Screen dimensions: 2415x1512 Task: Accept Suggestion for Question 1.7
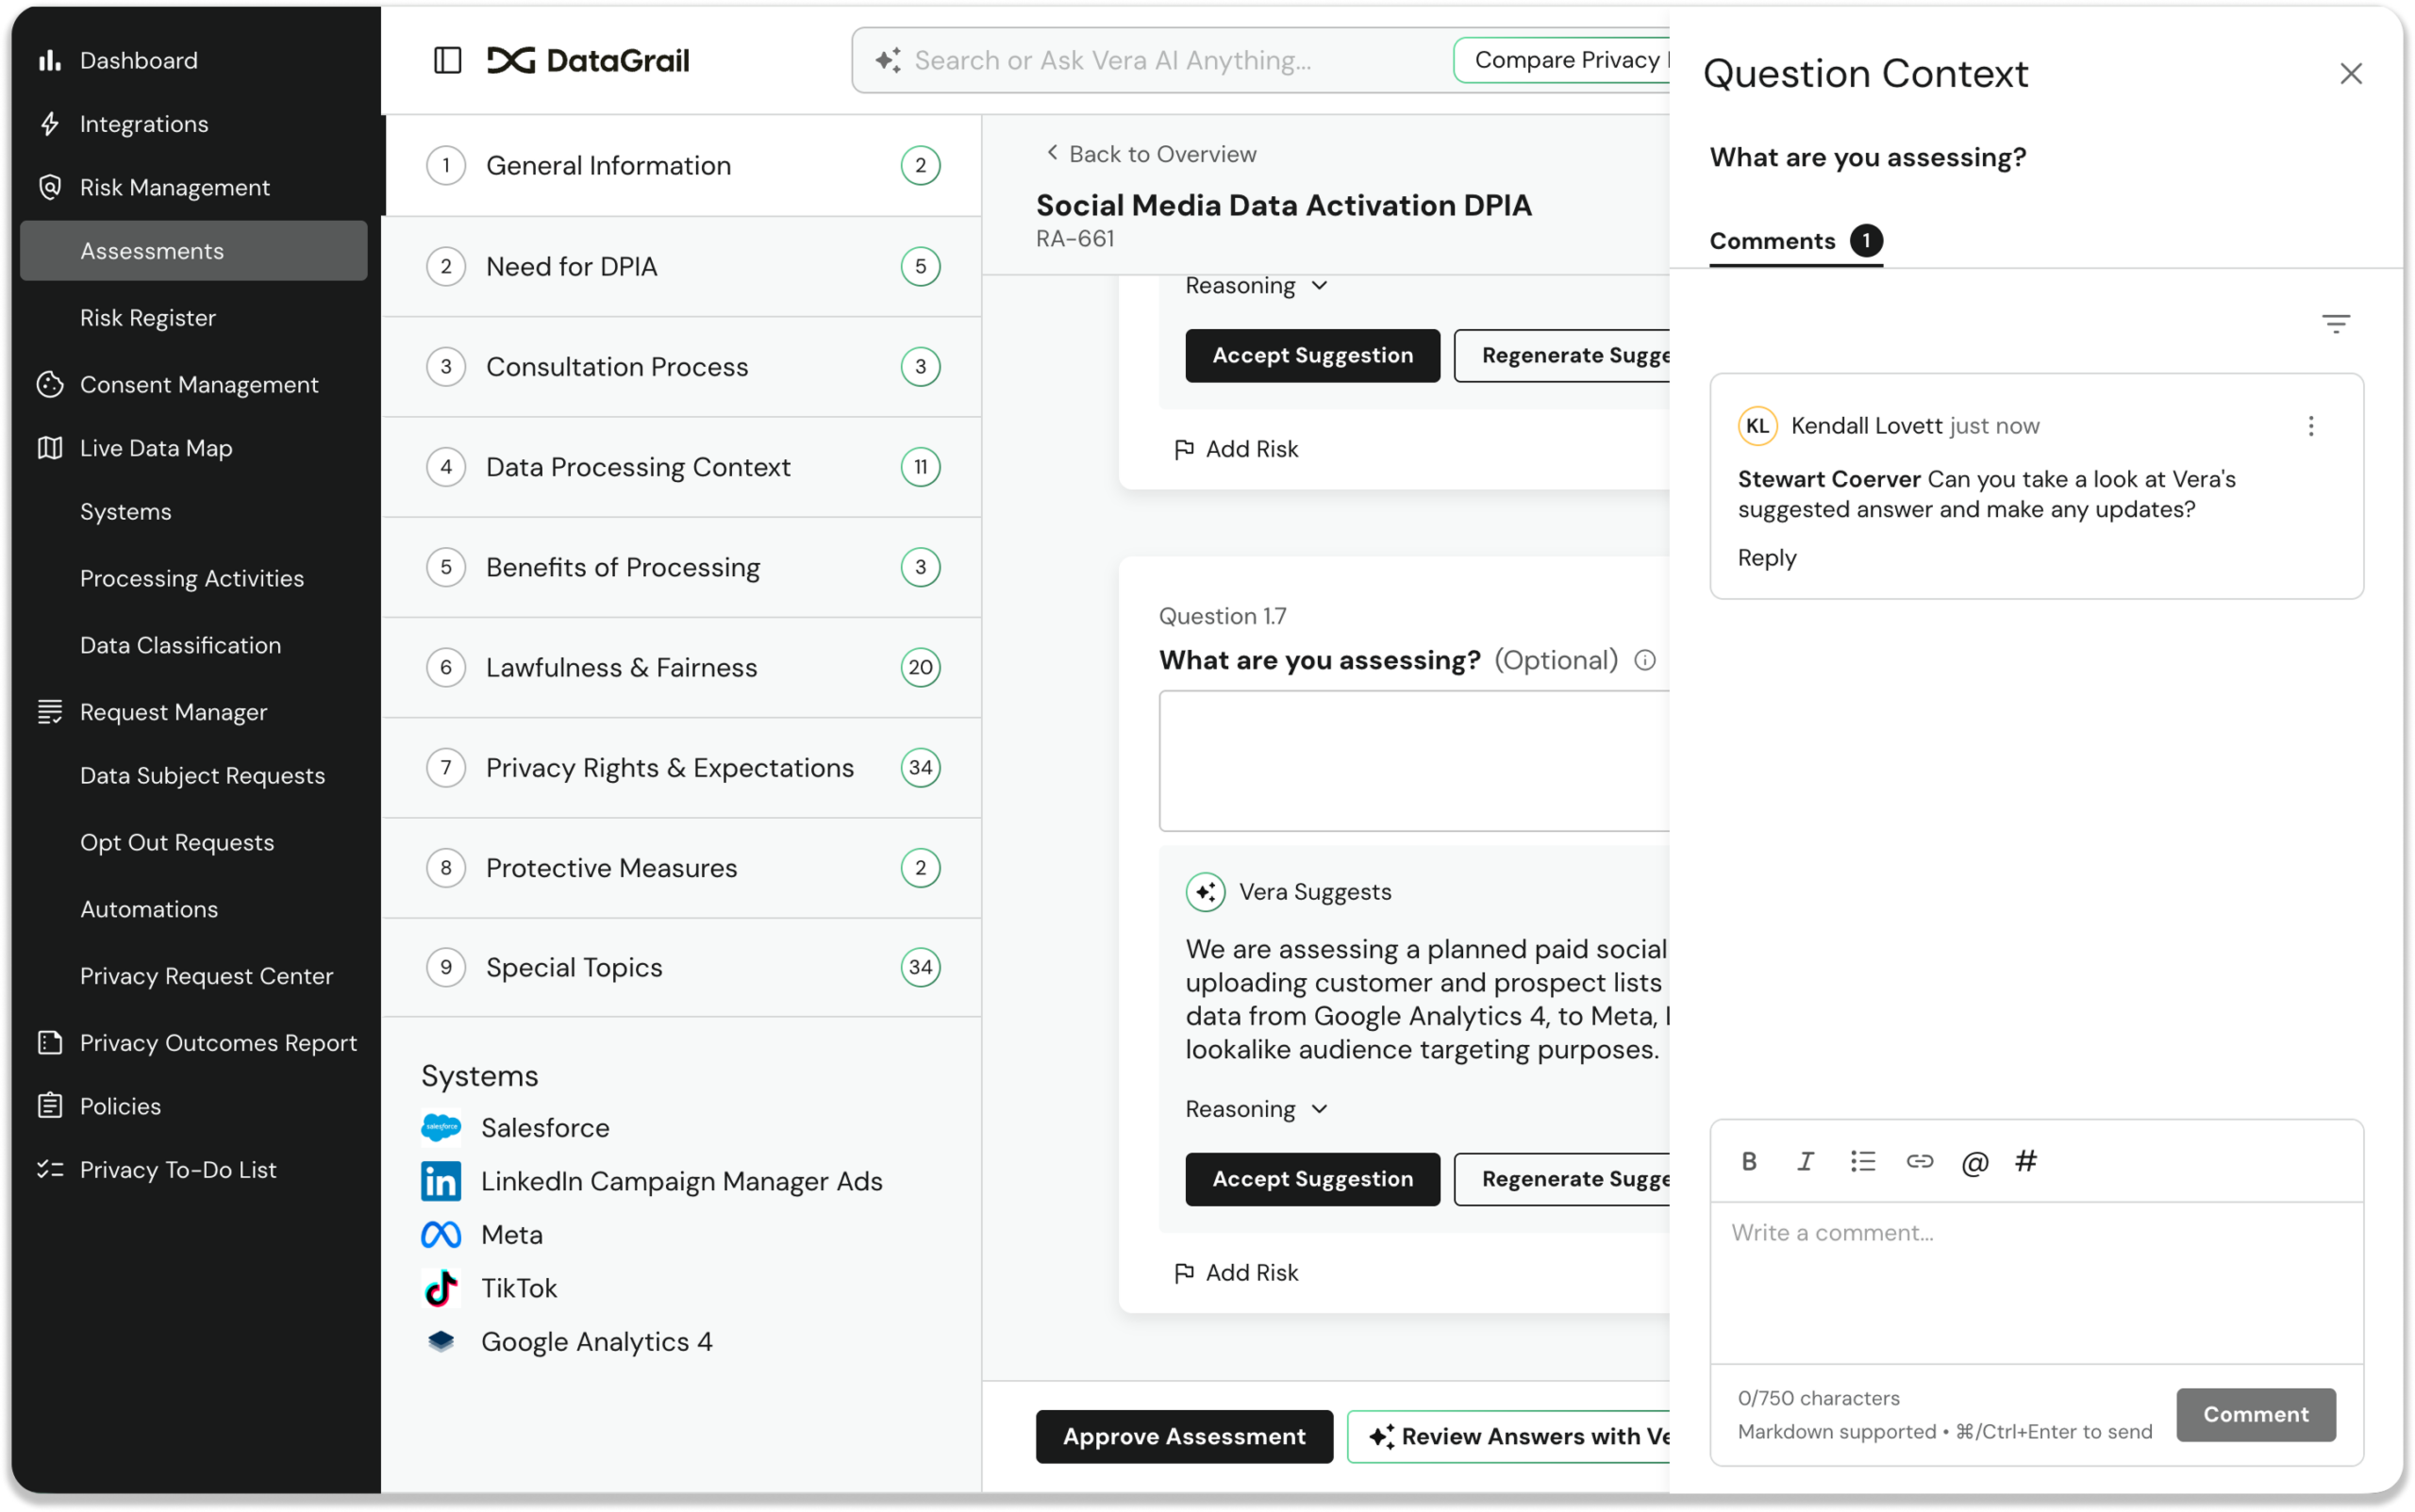tap(1312, 1179)
